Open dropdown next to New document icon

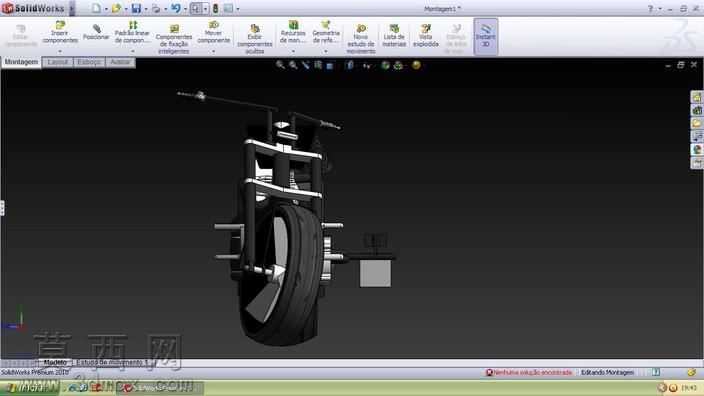[x=106, y=9]
